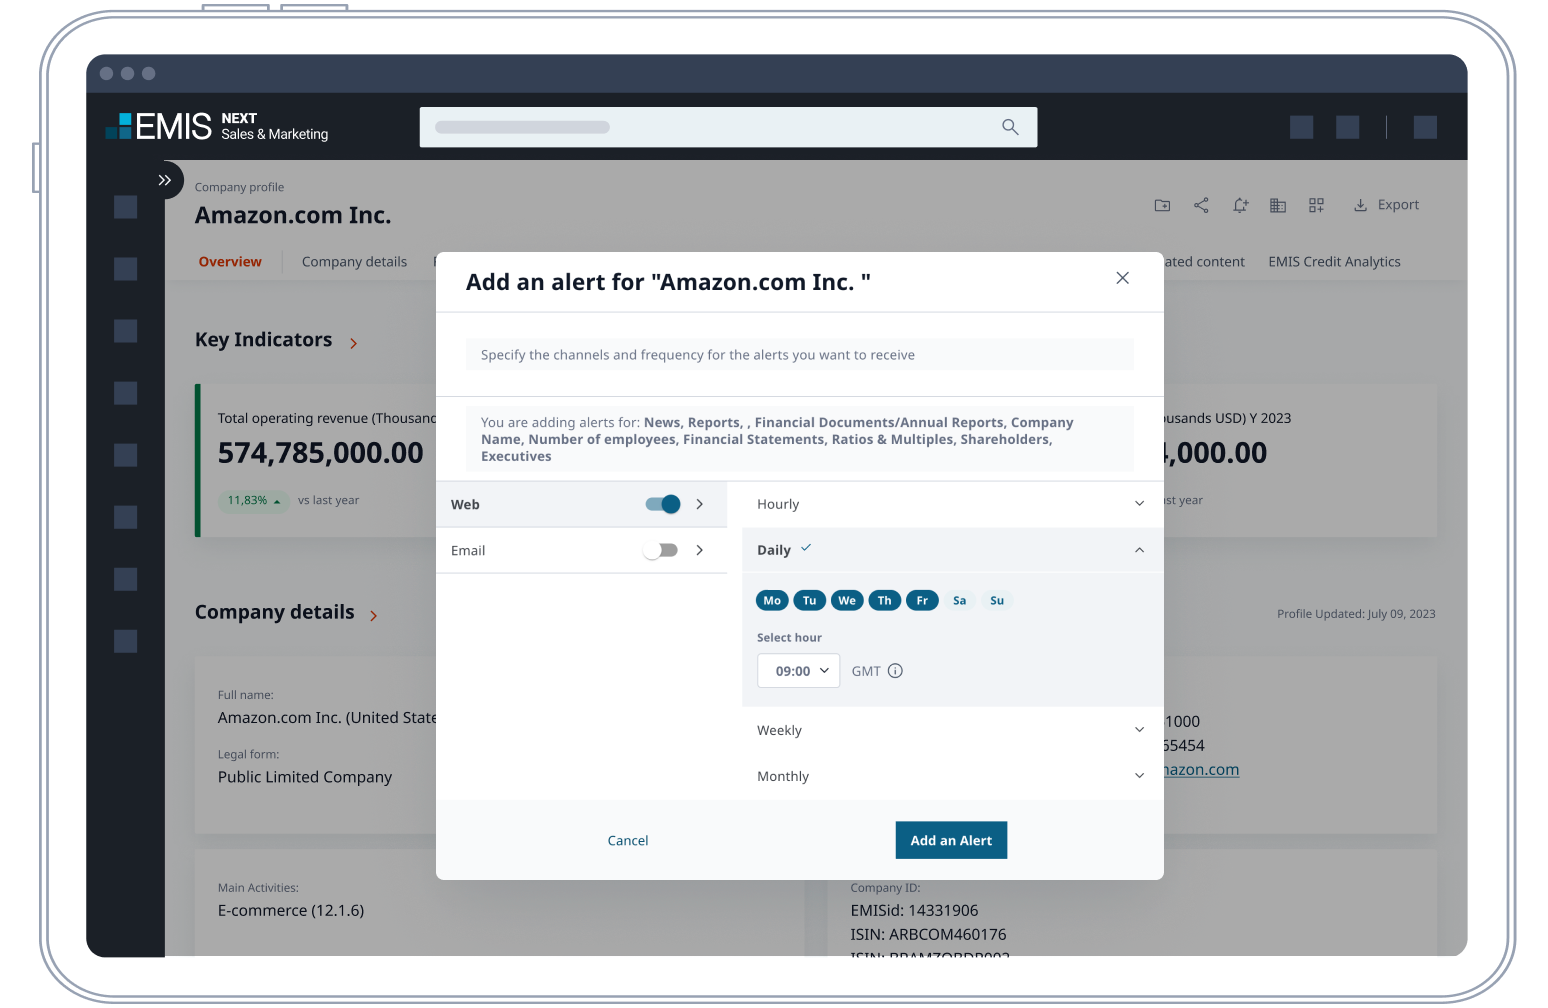Click the Export download icon
Screen dimensions: 1548x1008
pyautogui.click(x=1360, y=205)
